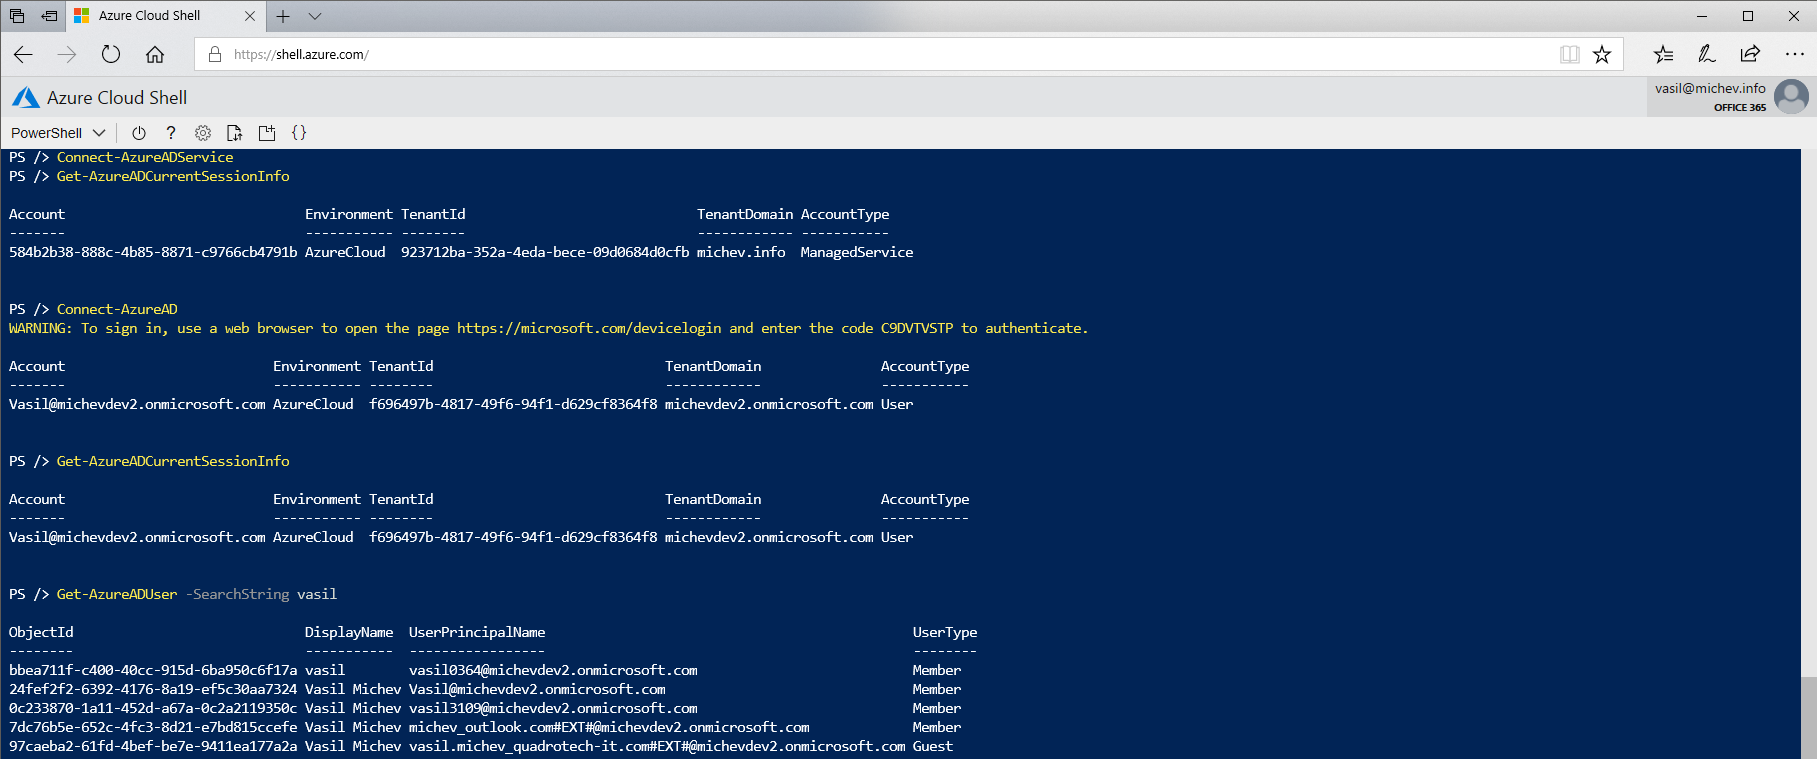This screenshot has width=1817, height=759.
Task: Click Upload/Download files icon
Action: pyautogui.click(x=235, y=133)
